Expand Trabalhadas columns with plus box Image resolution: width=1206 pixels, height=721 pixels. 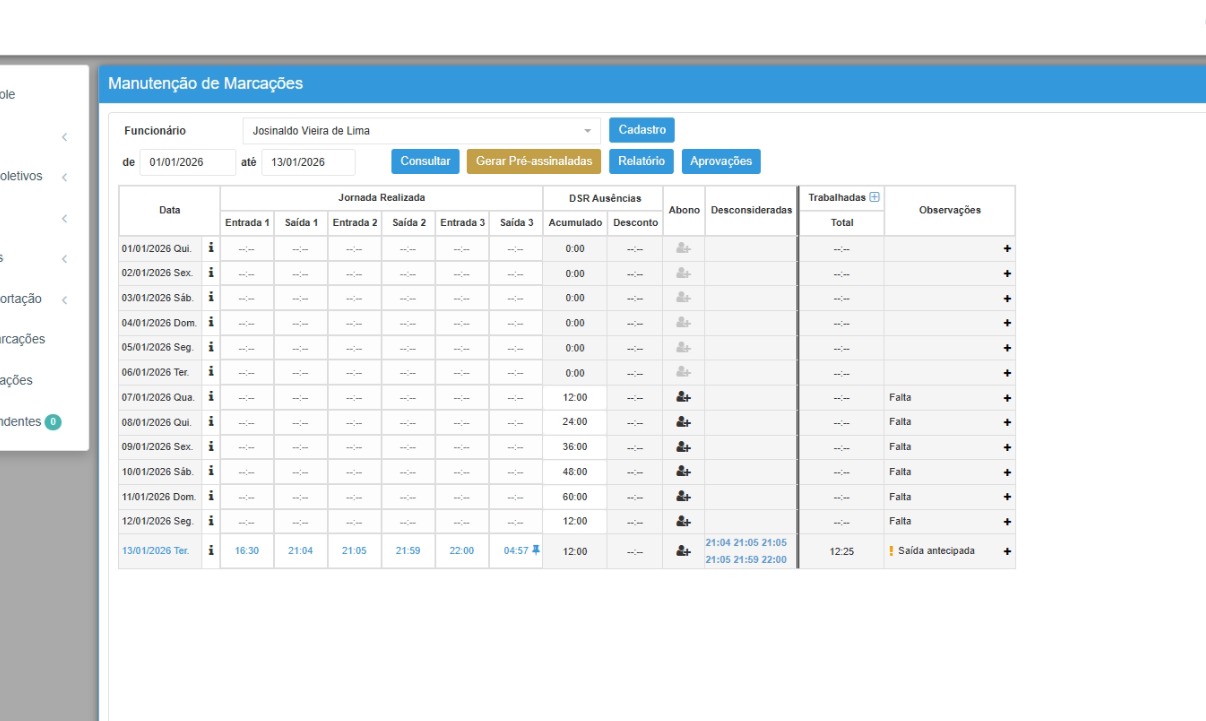point(874,197)
